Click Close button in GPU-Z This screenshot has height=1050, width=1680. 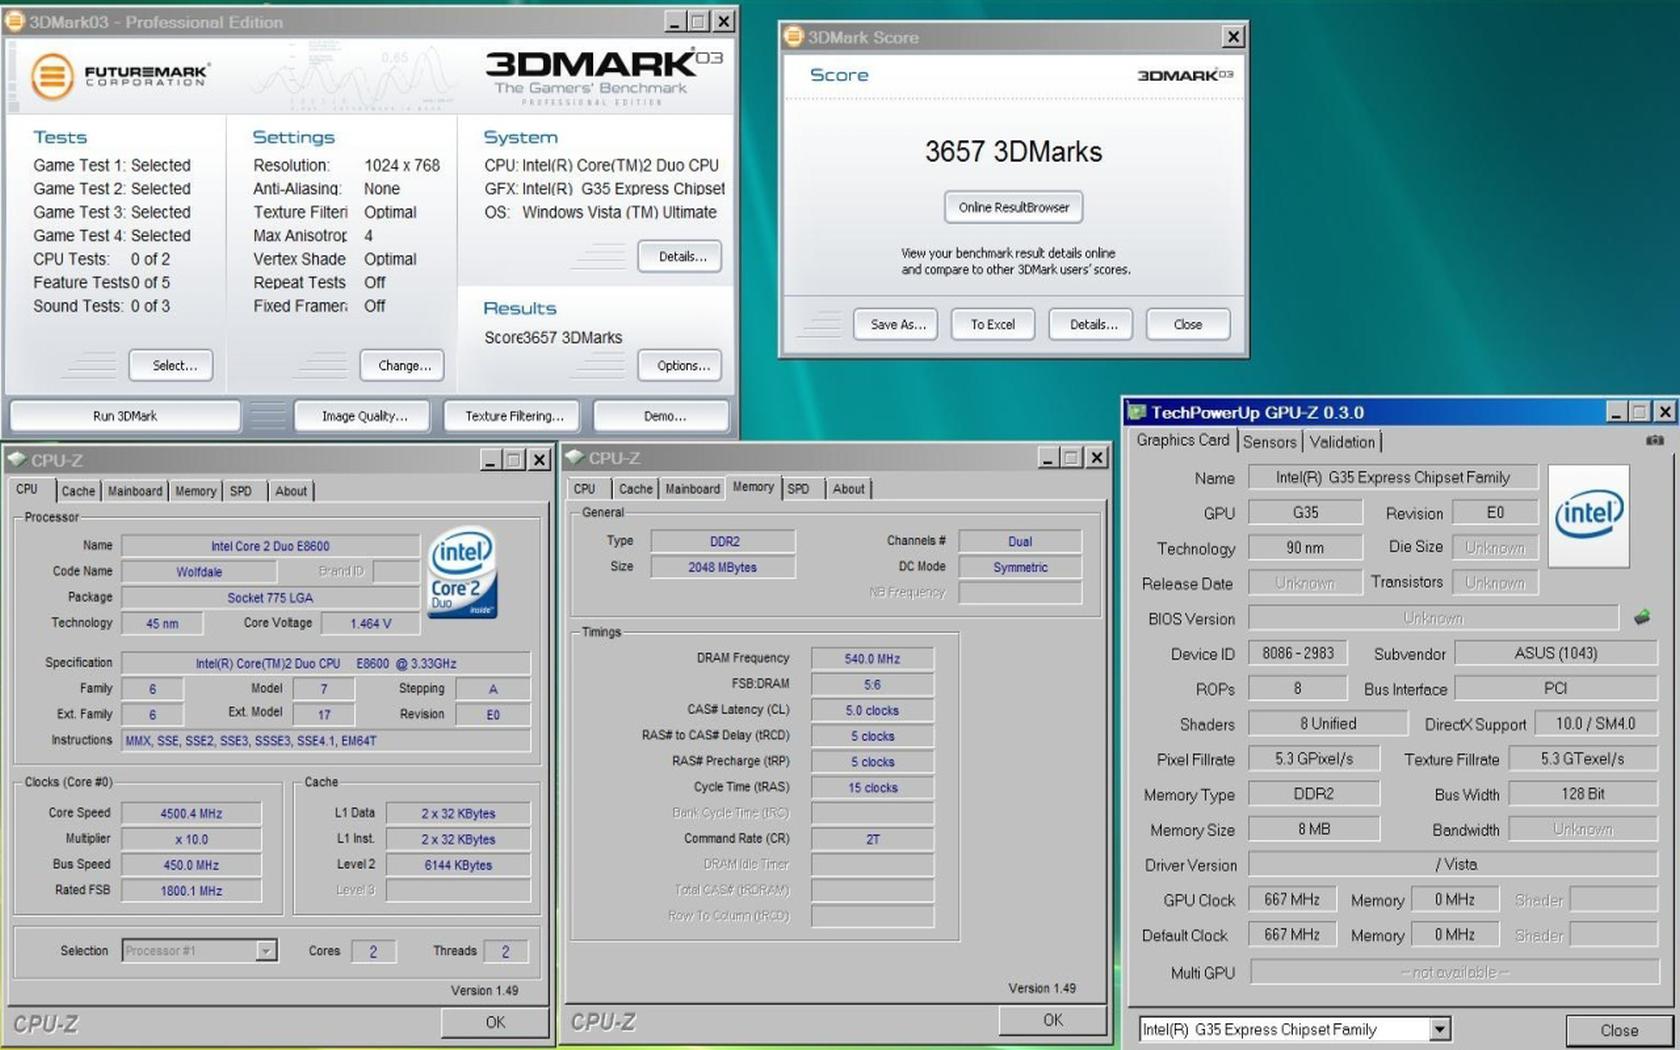1618,1030
